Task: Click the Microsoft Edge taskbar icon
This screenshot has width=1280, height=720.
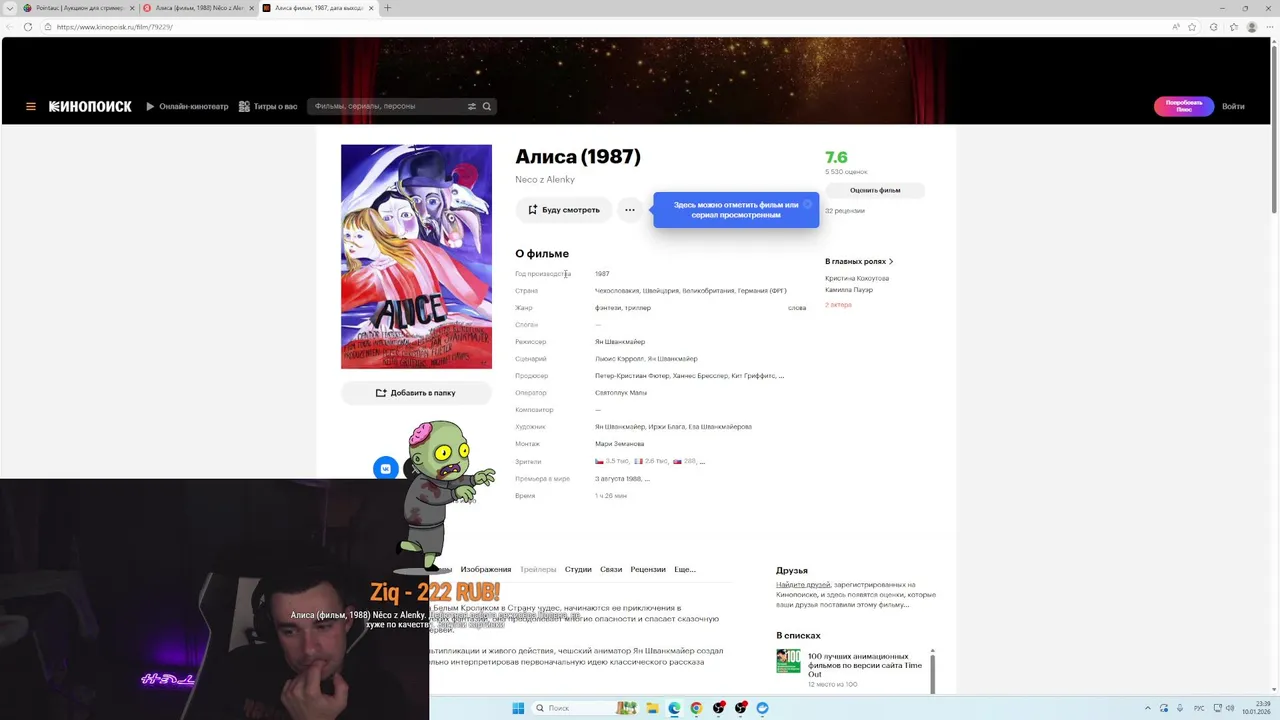Action: [x=674, y=708]
